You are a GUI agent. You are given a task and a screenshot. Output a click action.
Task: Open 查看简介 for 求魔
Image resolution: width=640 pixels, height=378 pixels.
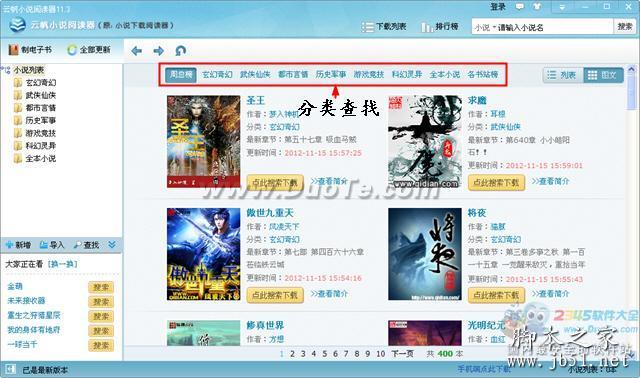[550, 181]
